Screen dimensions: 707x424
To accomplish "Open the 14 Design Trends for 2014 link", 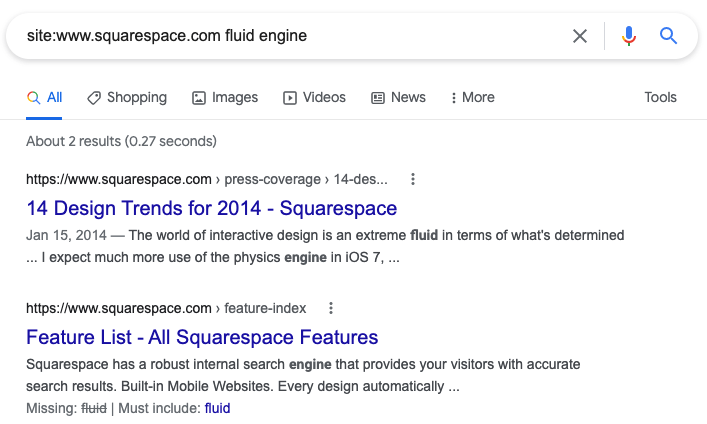I will 211,209.
